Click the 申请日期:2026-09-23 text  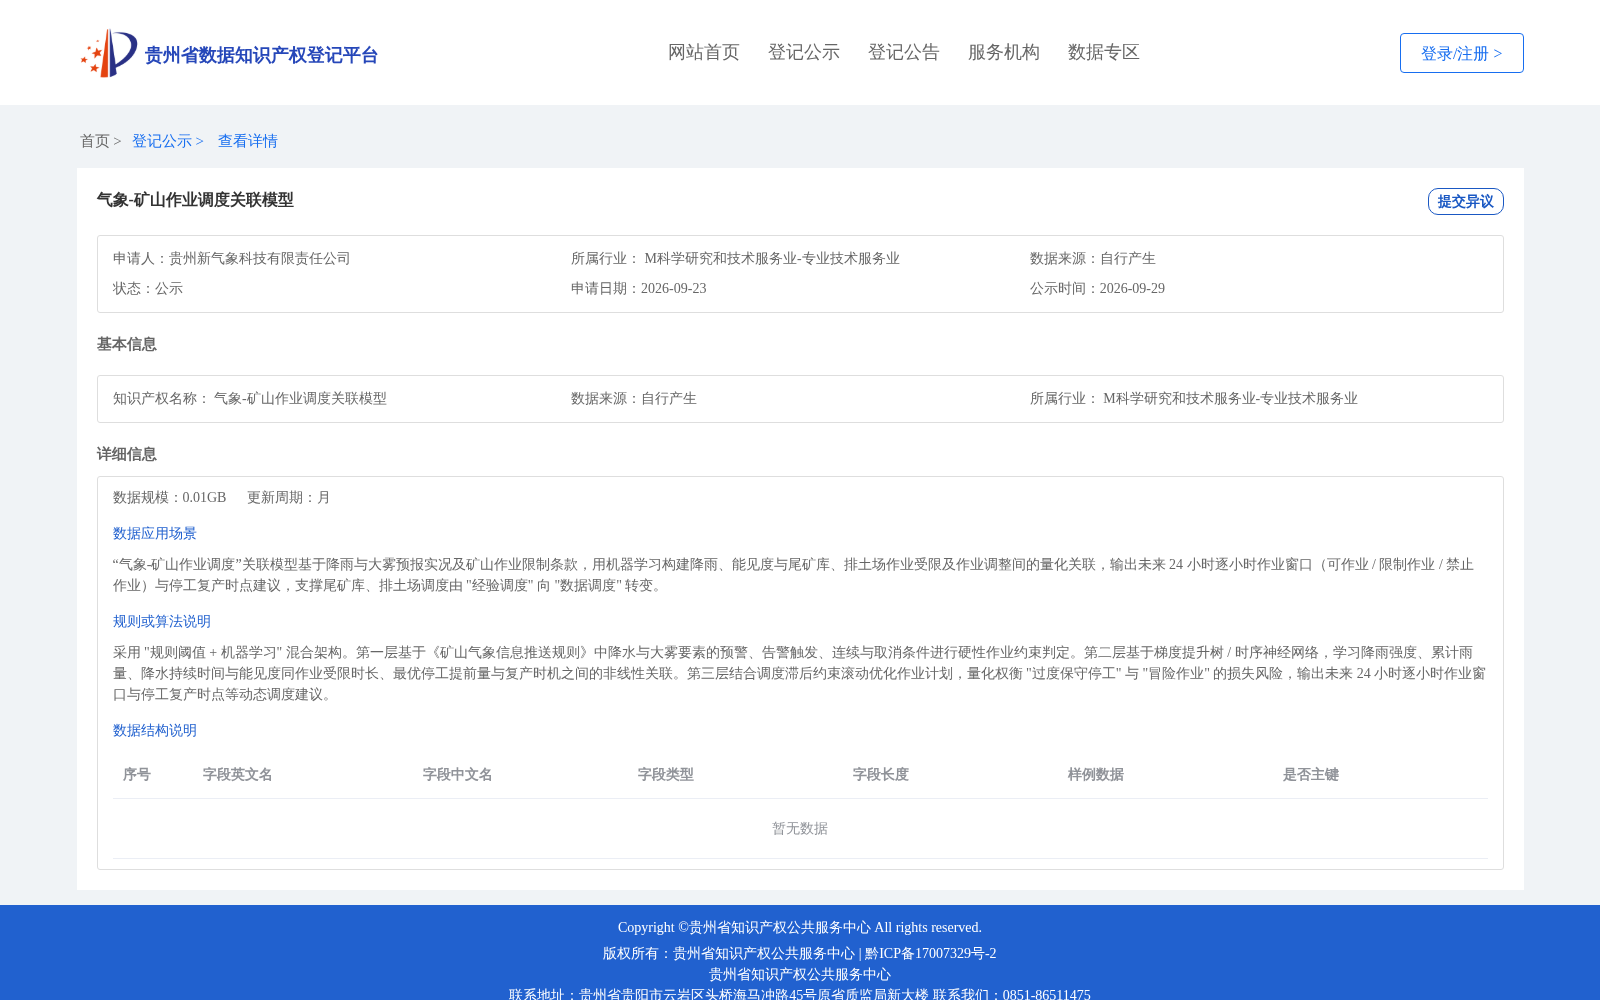point(639,288)
